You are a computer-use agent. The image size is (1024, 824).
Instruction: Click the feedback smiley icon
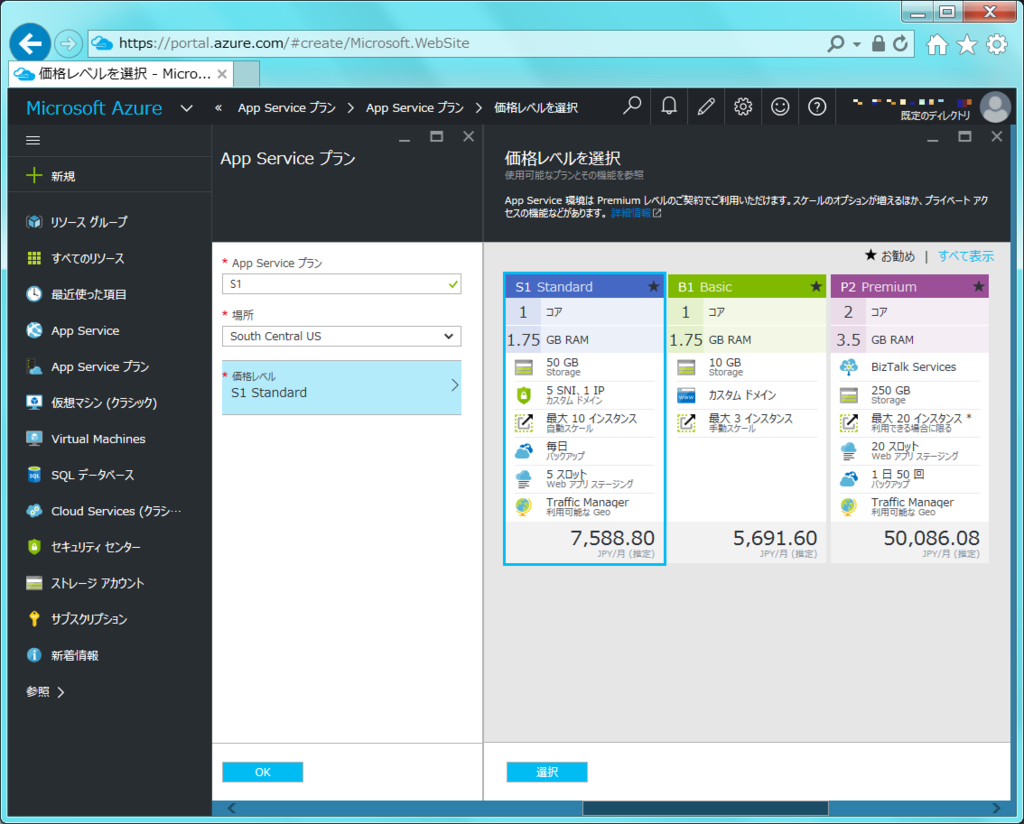(x=780, y=106)
